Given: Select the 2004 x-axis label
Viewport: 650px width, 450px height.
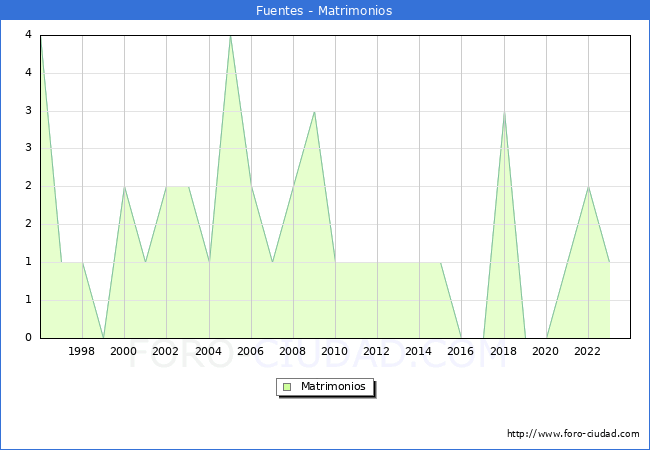Looking at the screenshot, I should coord(209,351).
